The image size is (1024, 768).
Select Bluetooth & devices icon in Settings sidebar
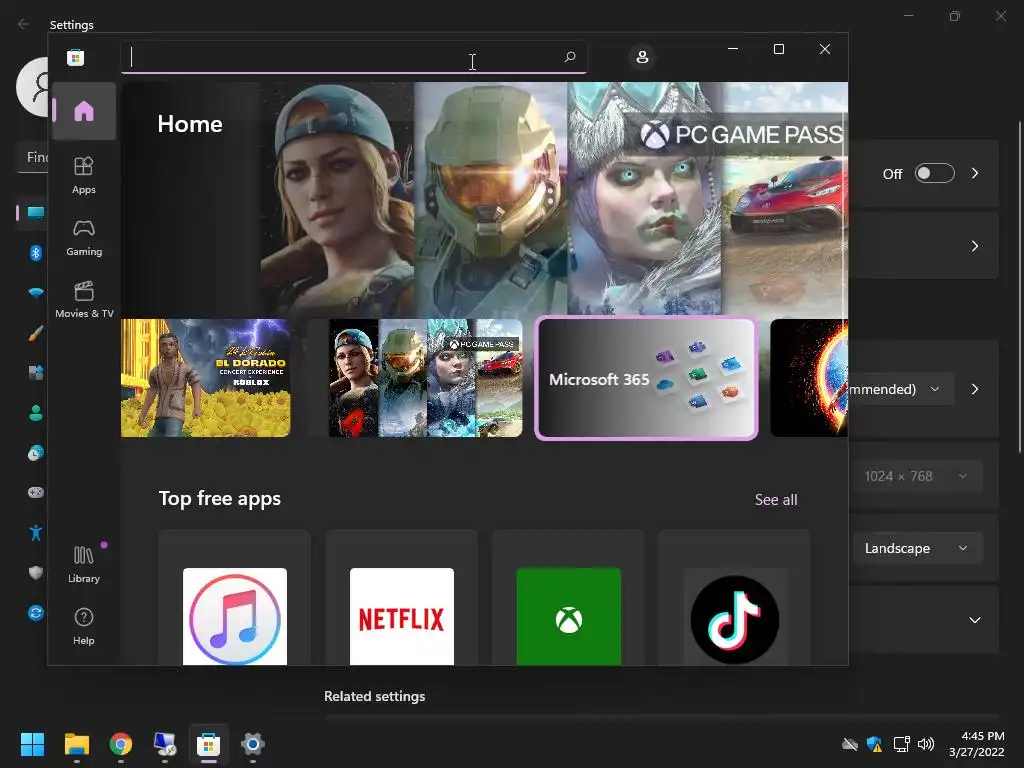(x=35, y=253)
